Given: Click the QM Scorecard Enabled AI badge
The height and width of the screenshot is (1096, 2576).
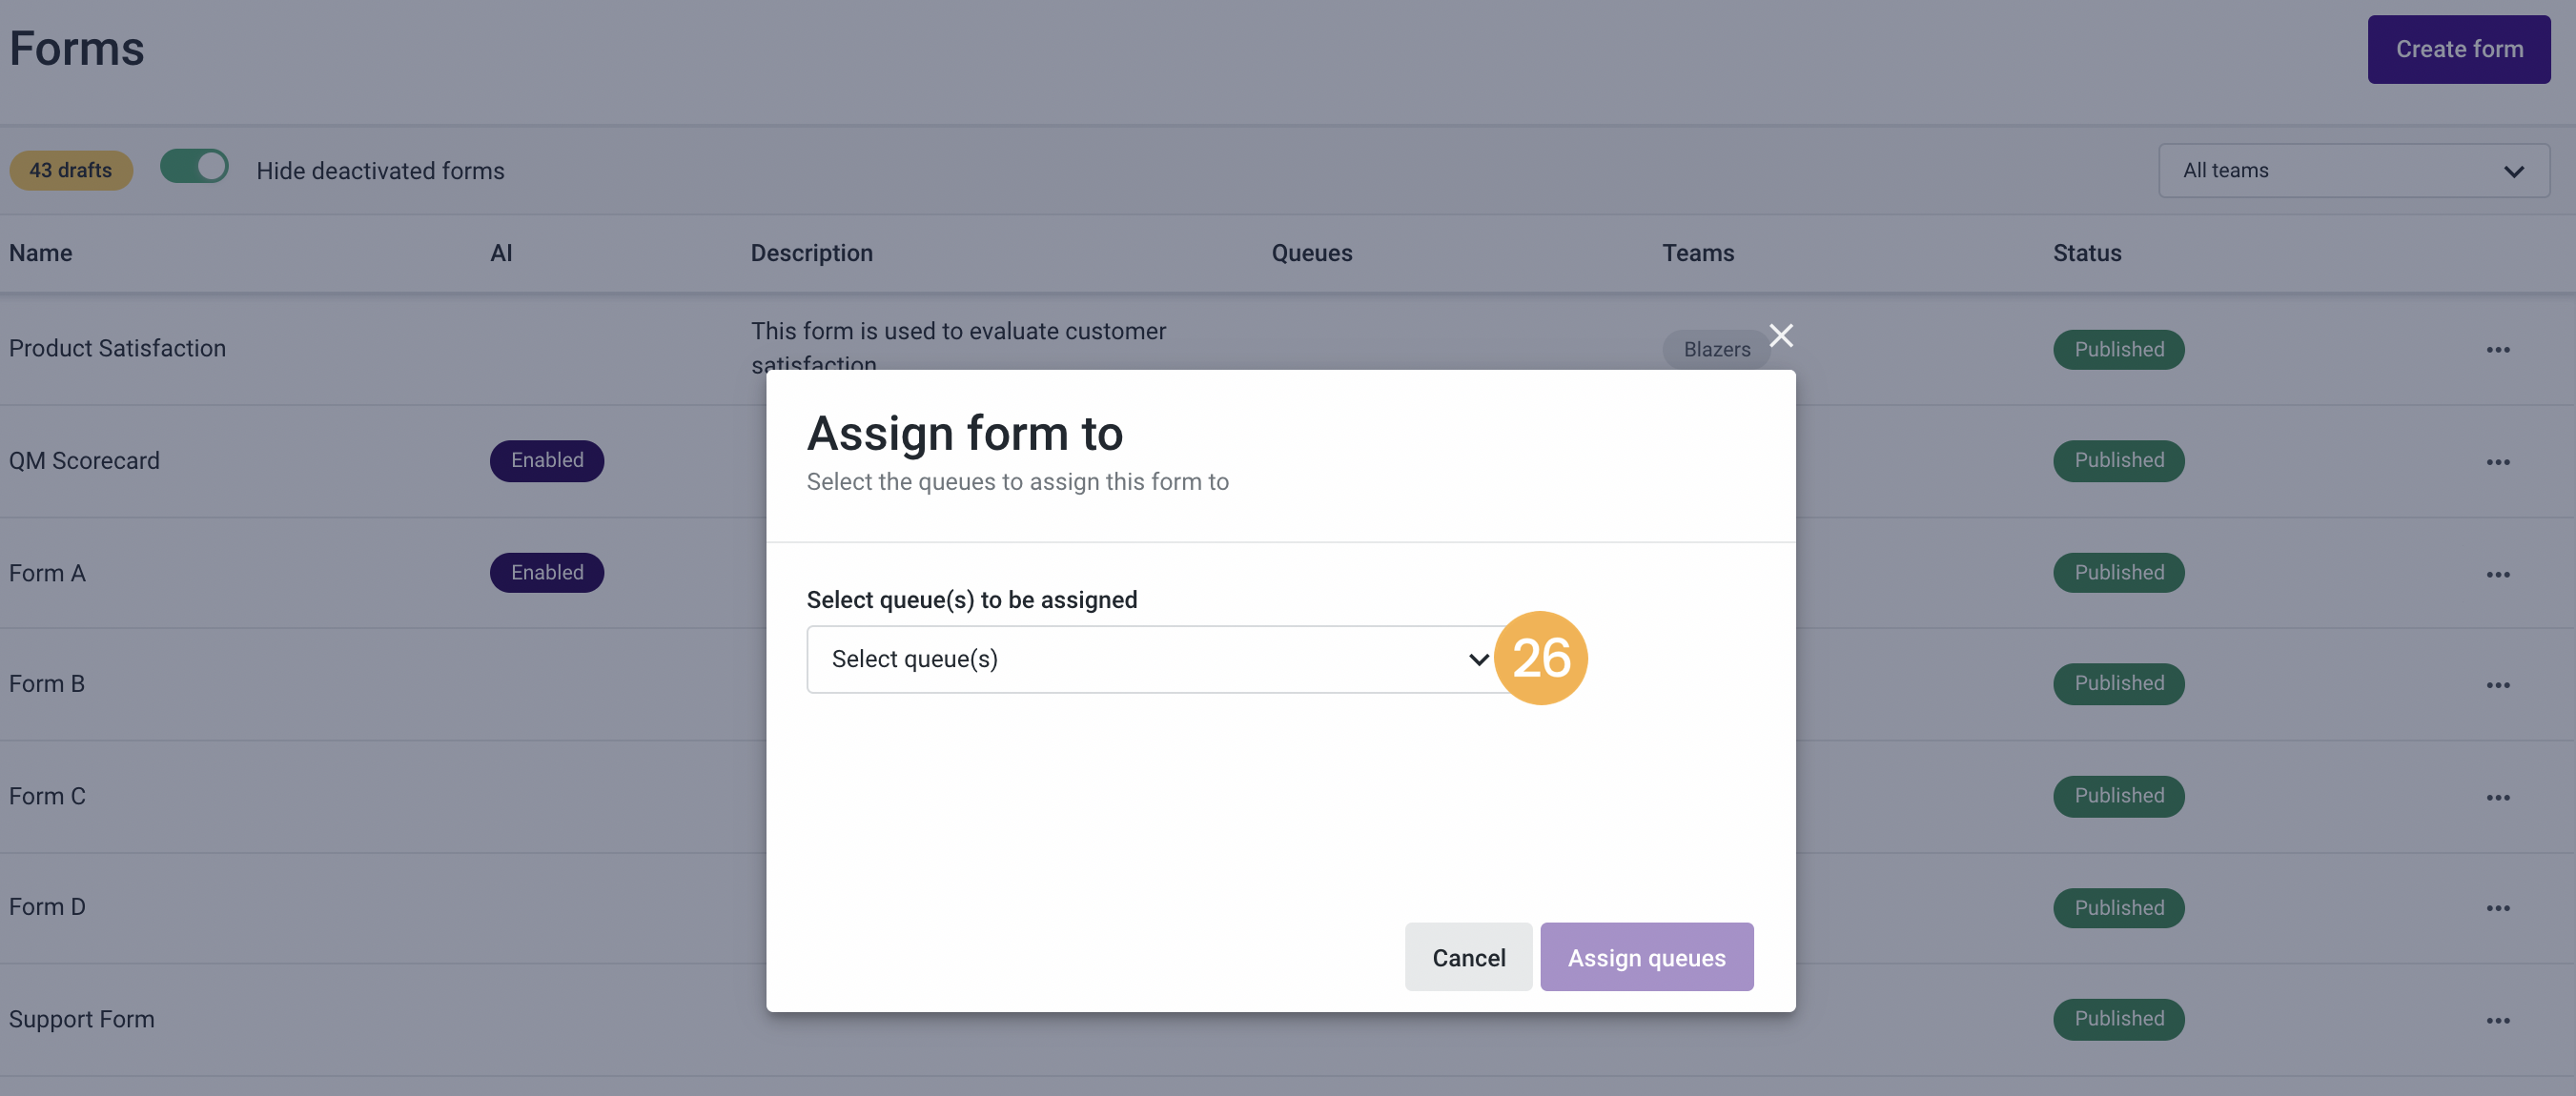Looking at the screenshot, I should 546,460.
